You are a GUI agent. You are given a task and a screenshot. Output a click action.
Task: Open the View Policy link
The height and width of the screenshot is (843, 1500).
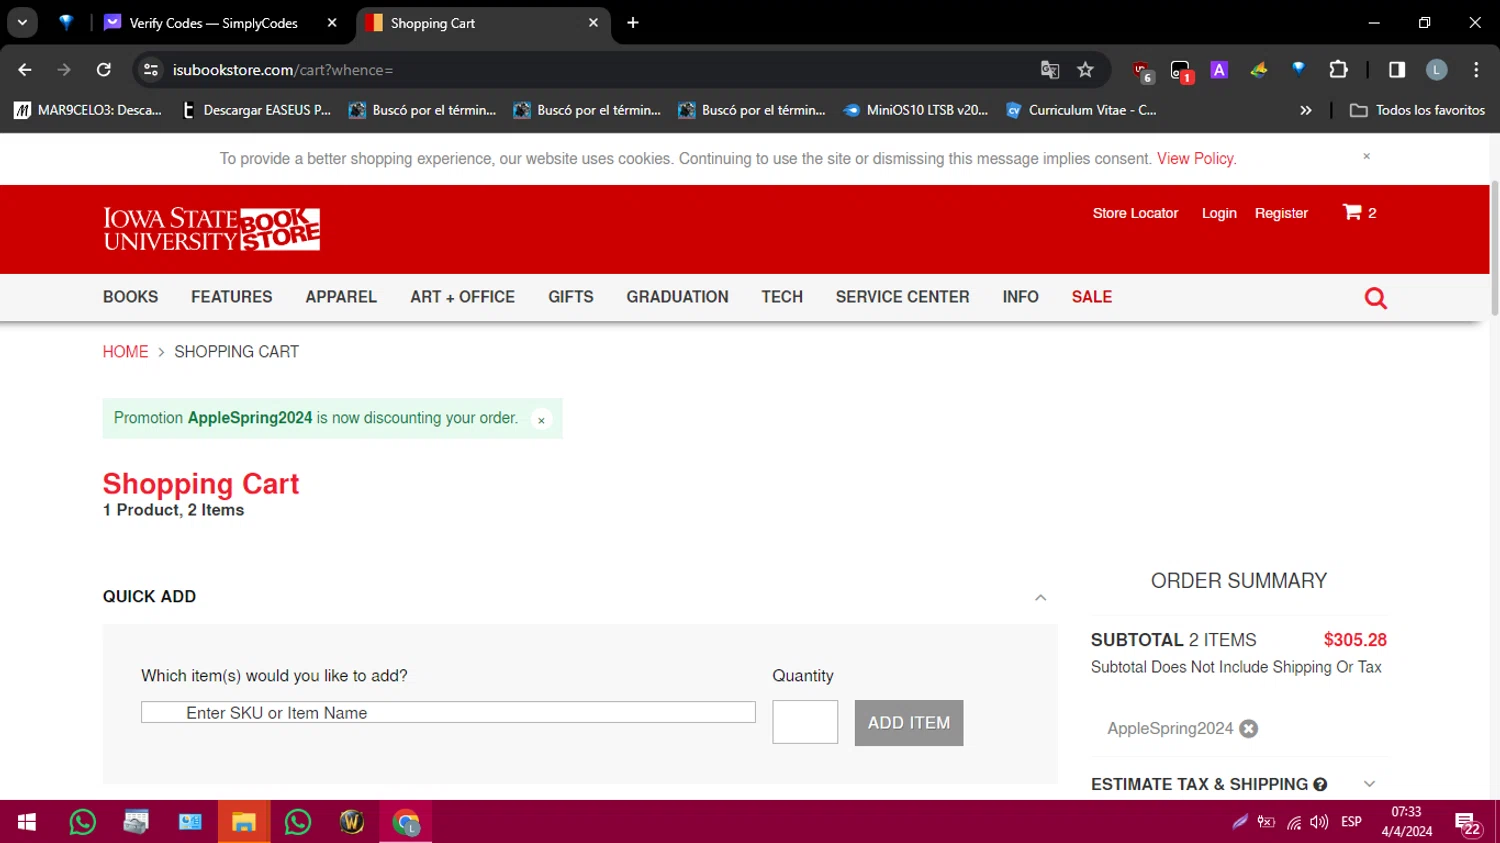(x=1196, y=159)
